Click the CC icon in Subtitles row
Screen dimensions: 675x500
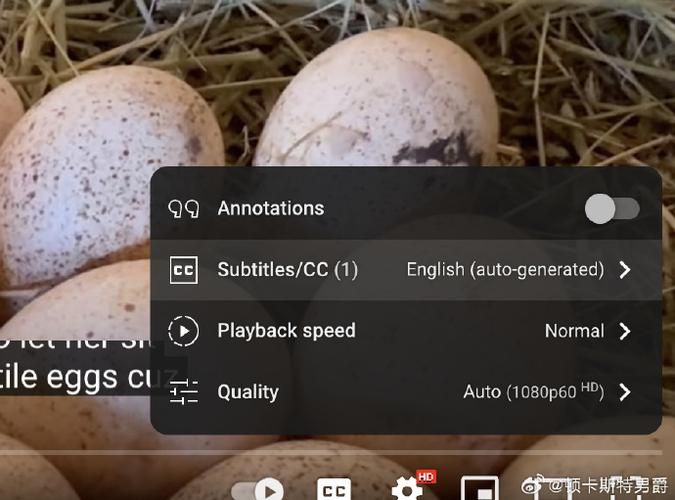pos(184,270)
